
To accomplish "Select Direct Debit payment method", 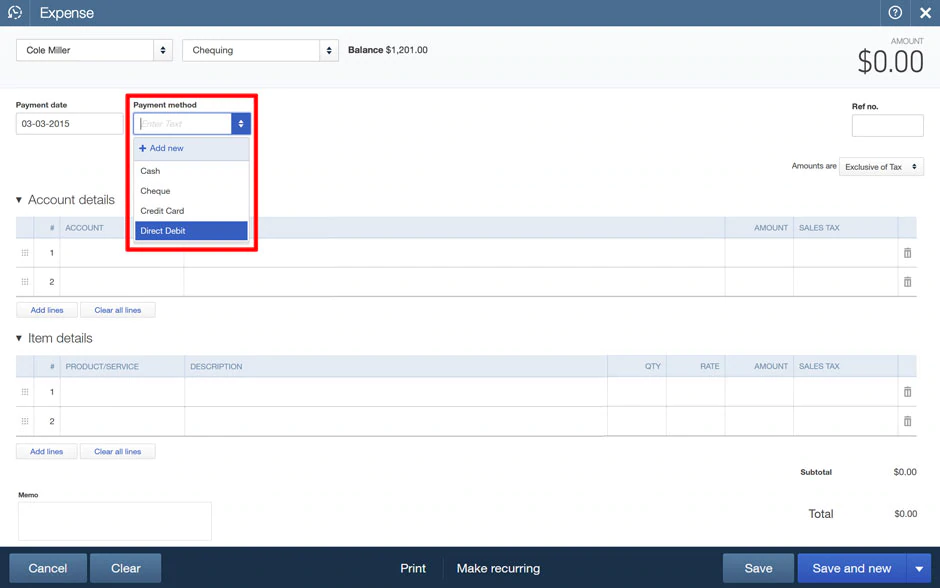I will click(x=191, y=231).
